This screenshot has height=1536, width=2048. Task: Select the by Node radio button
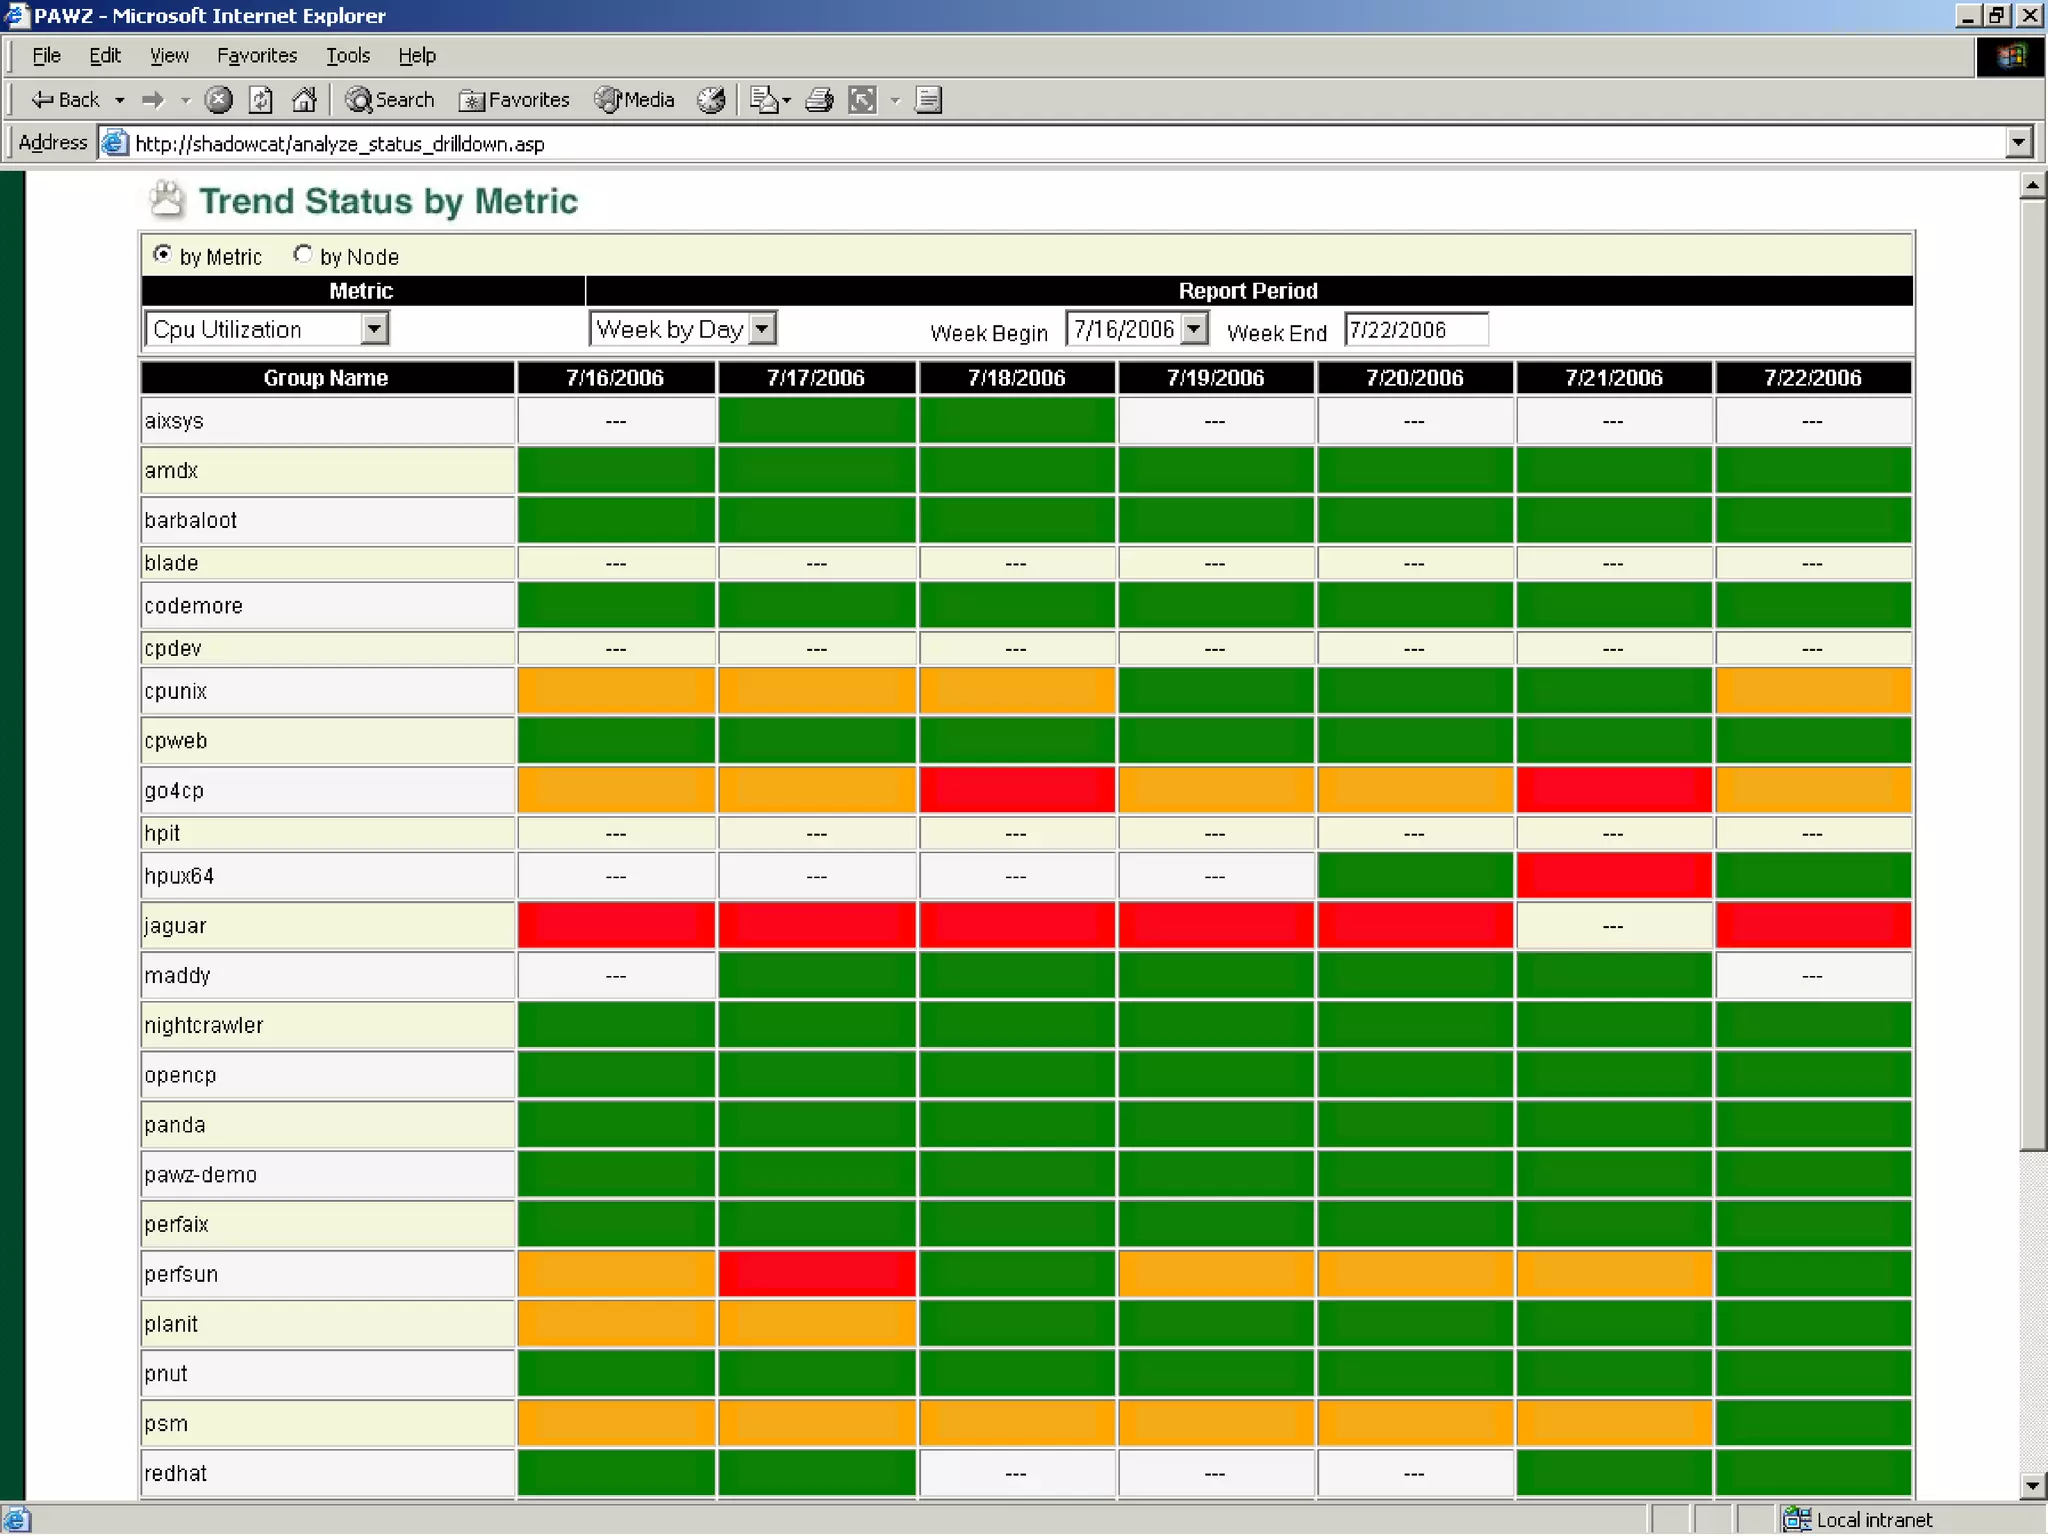[302, 255]
